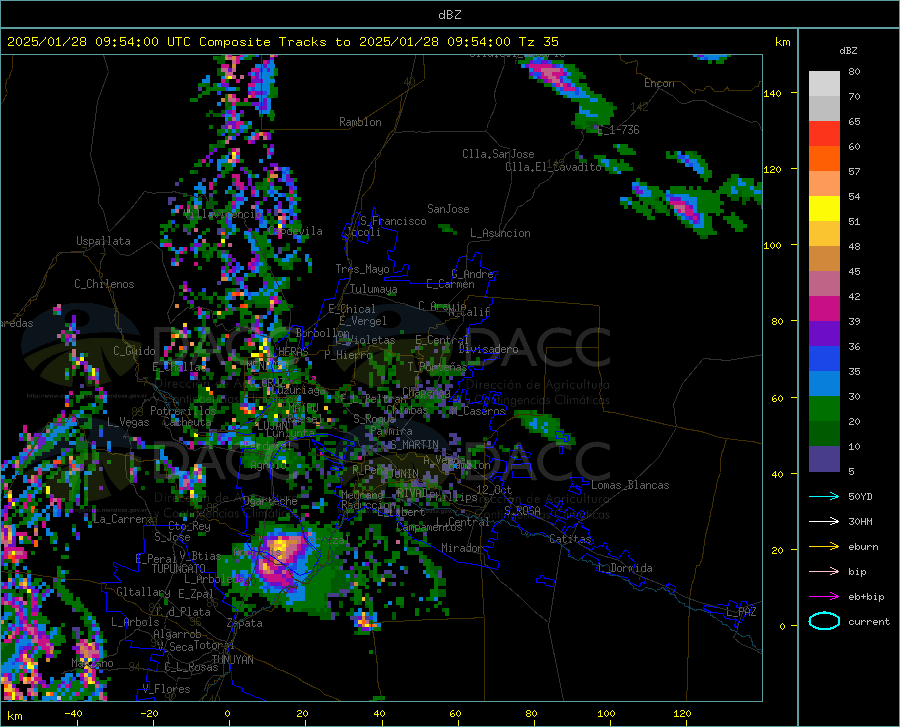Click the '120' tick on bottom km axis

coord(682,714)
